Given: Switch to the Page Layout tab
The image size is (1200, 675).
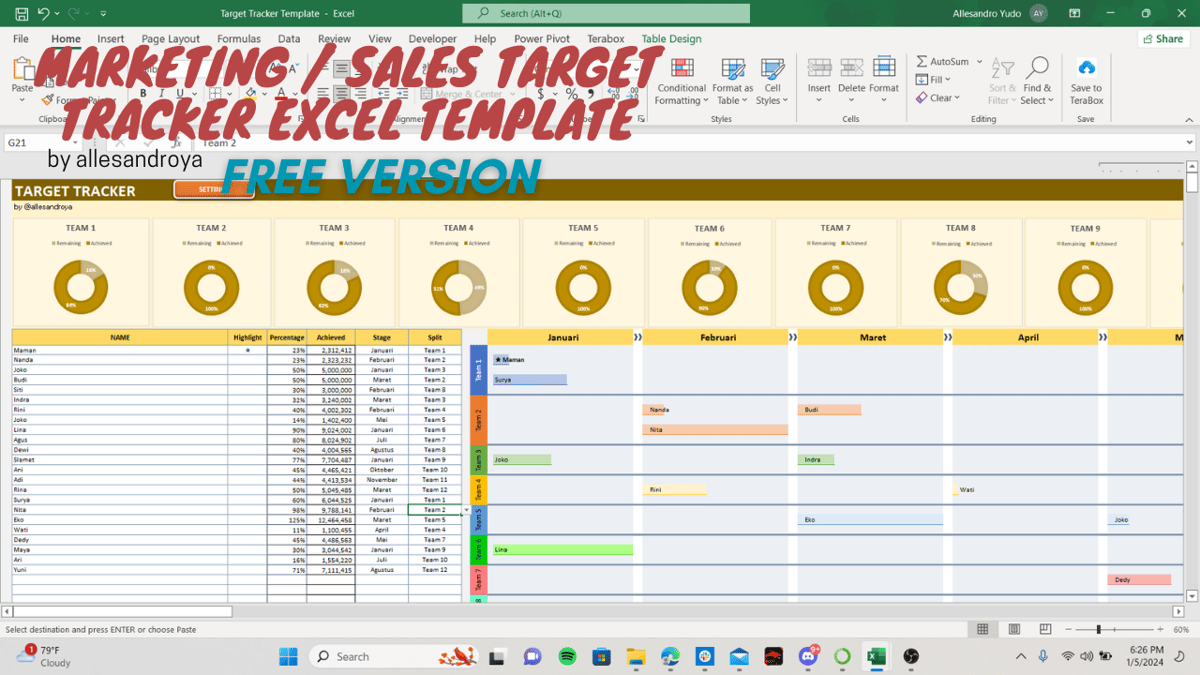Looking at the screenshot, I should pyautogui.click(x=173, y=39).
